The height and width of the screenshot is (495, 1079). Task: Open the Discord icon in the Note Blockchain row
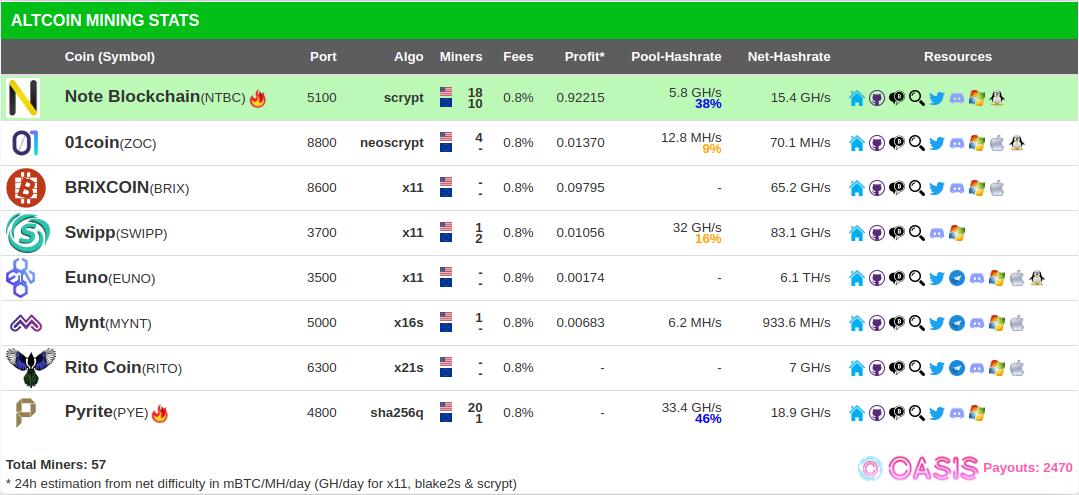[x=957, y=98]
